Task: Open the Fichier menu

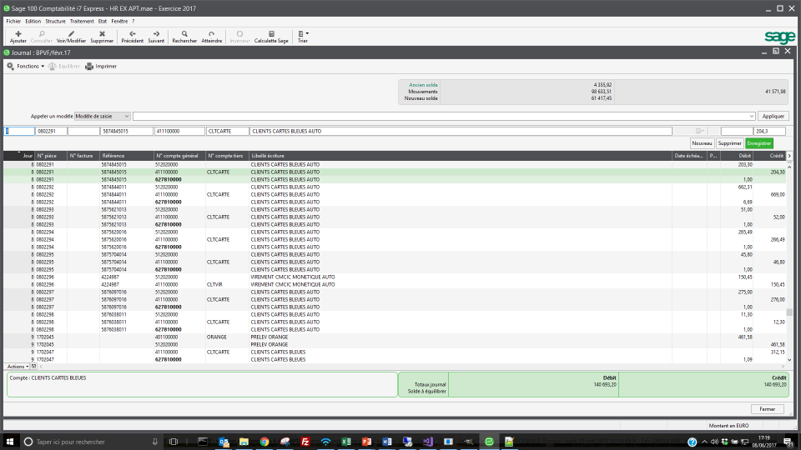Action: tap(13, 21)
